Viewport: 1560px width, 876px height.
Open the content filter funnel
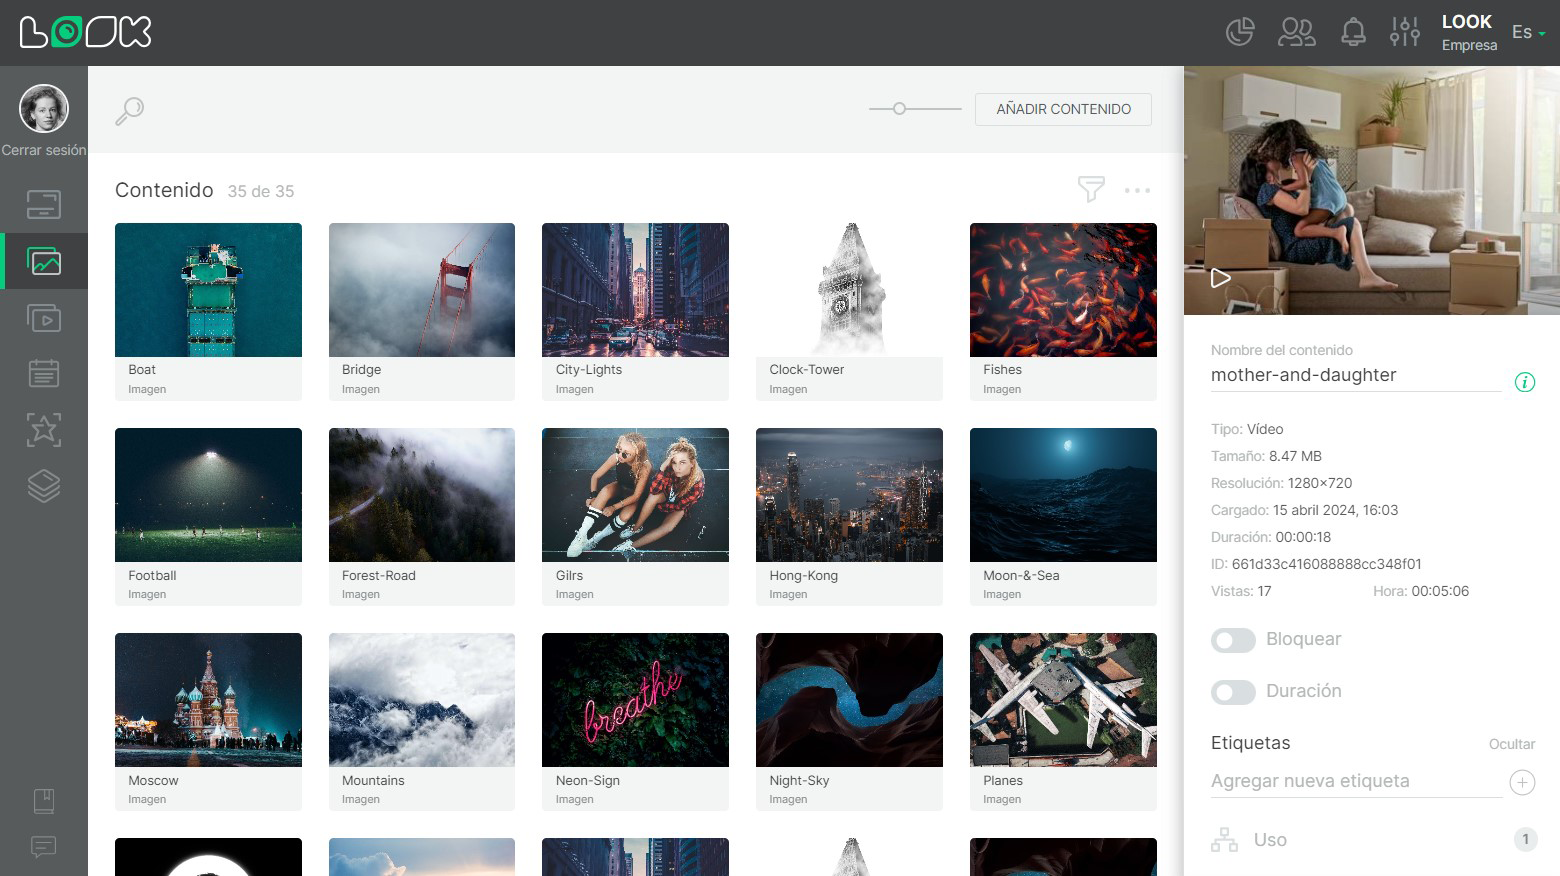point(1091,189)
